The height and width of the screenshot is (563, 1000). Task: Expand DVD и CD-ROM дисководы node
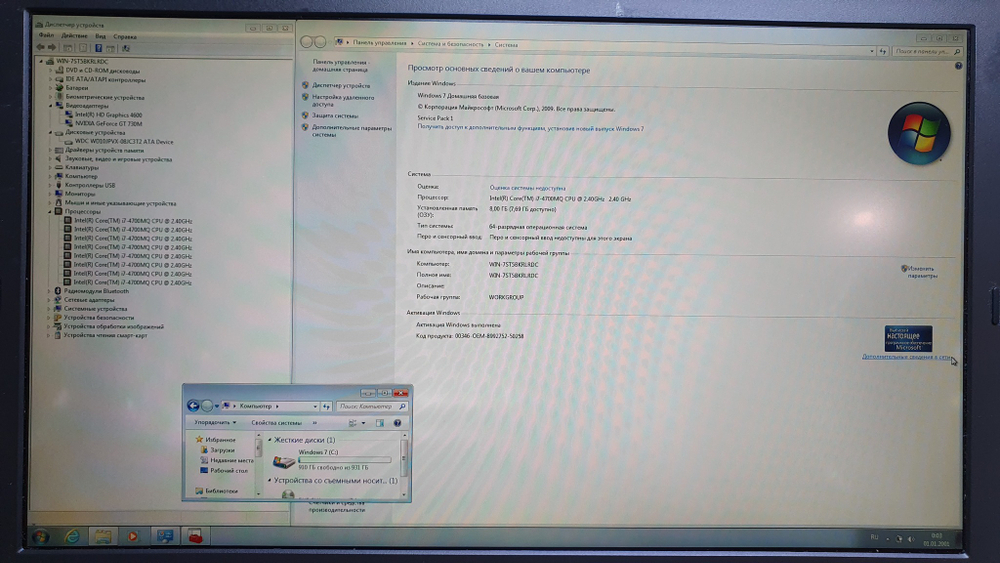(51, 71)
